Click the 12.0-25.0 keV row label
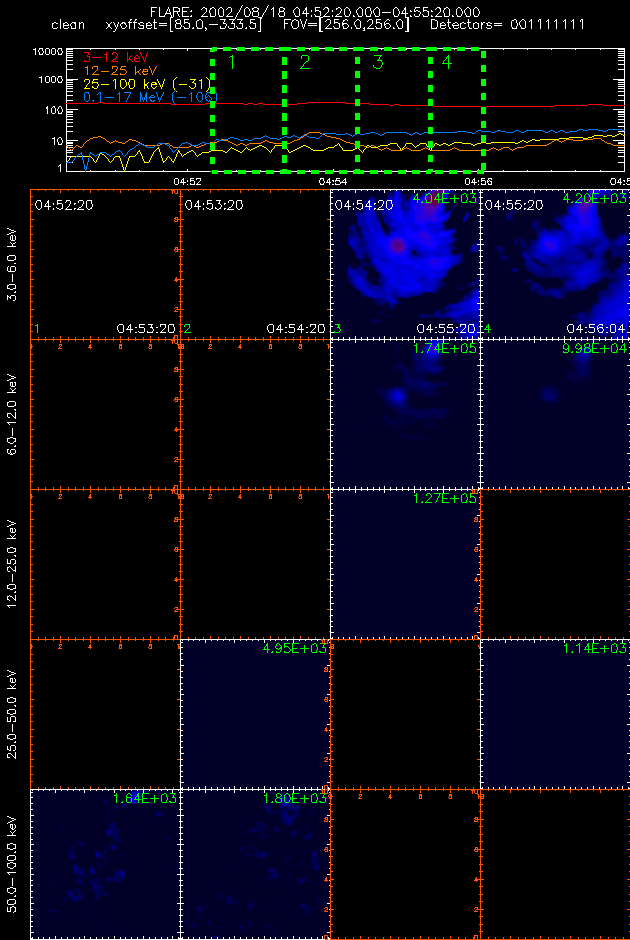The image size is (630, 940). pos(14,564)
